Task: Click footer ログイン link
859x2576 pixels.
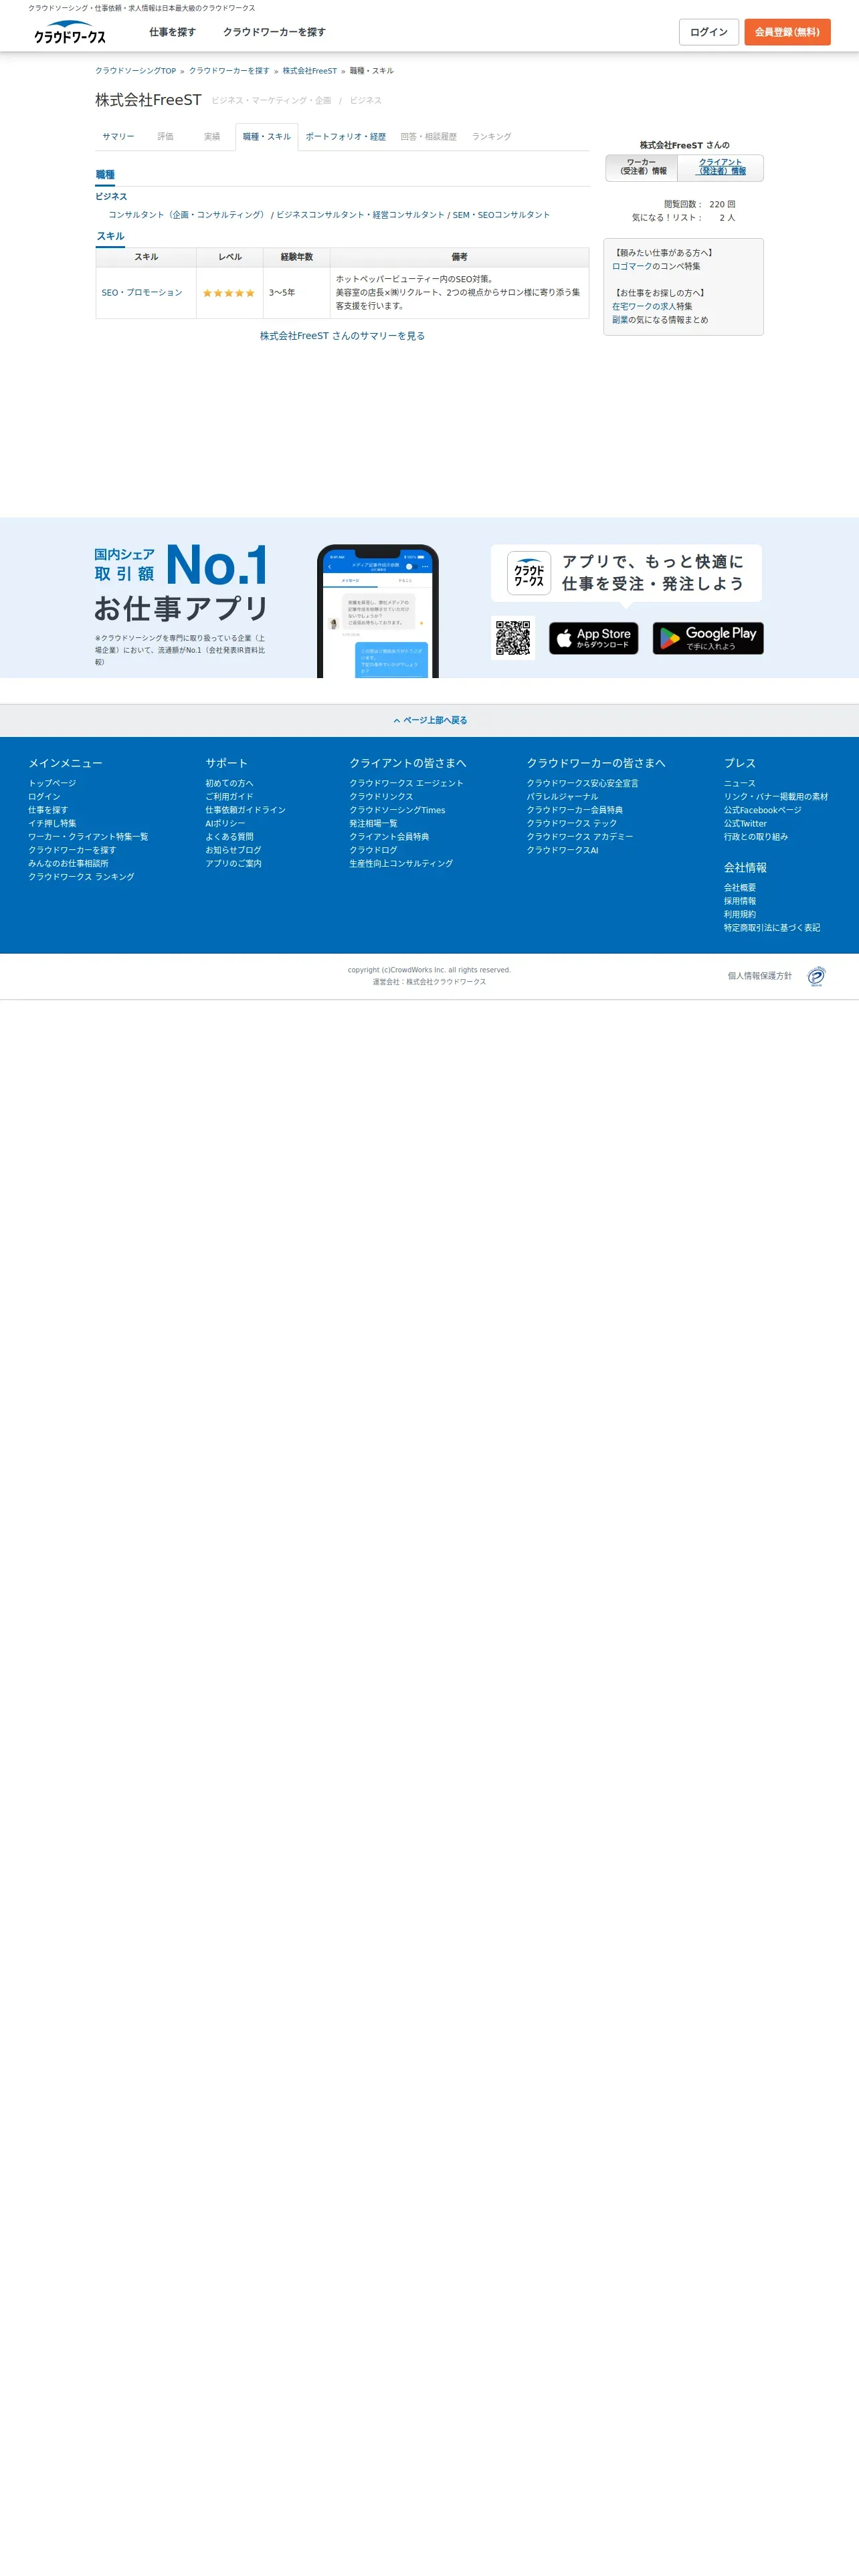Action: pos(44,797)
